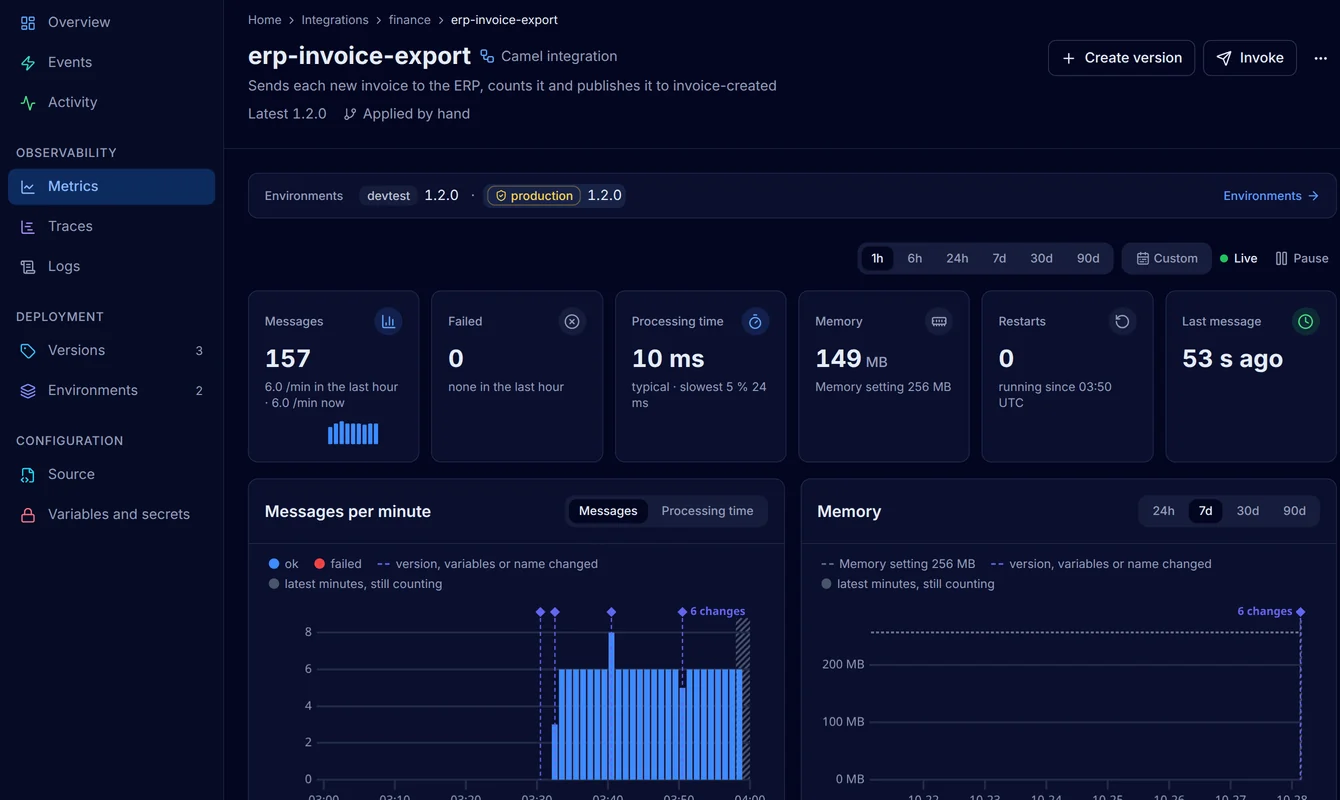1340x800 pixels.
Task: Follow the Environments arrow link
Action: point(1271,196)
